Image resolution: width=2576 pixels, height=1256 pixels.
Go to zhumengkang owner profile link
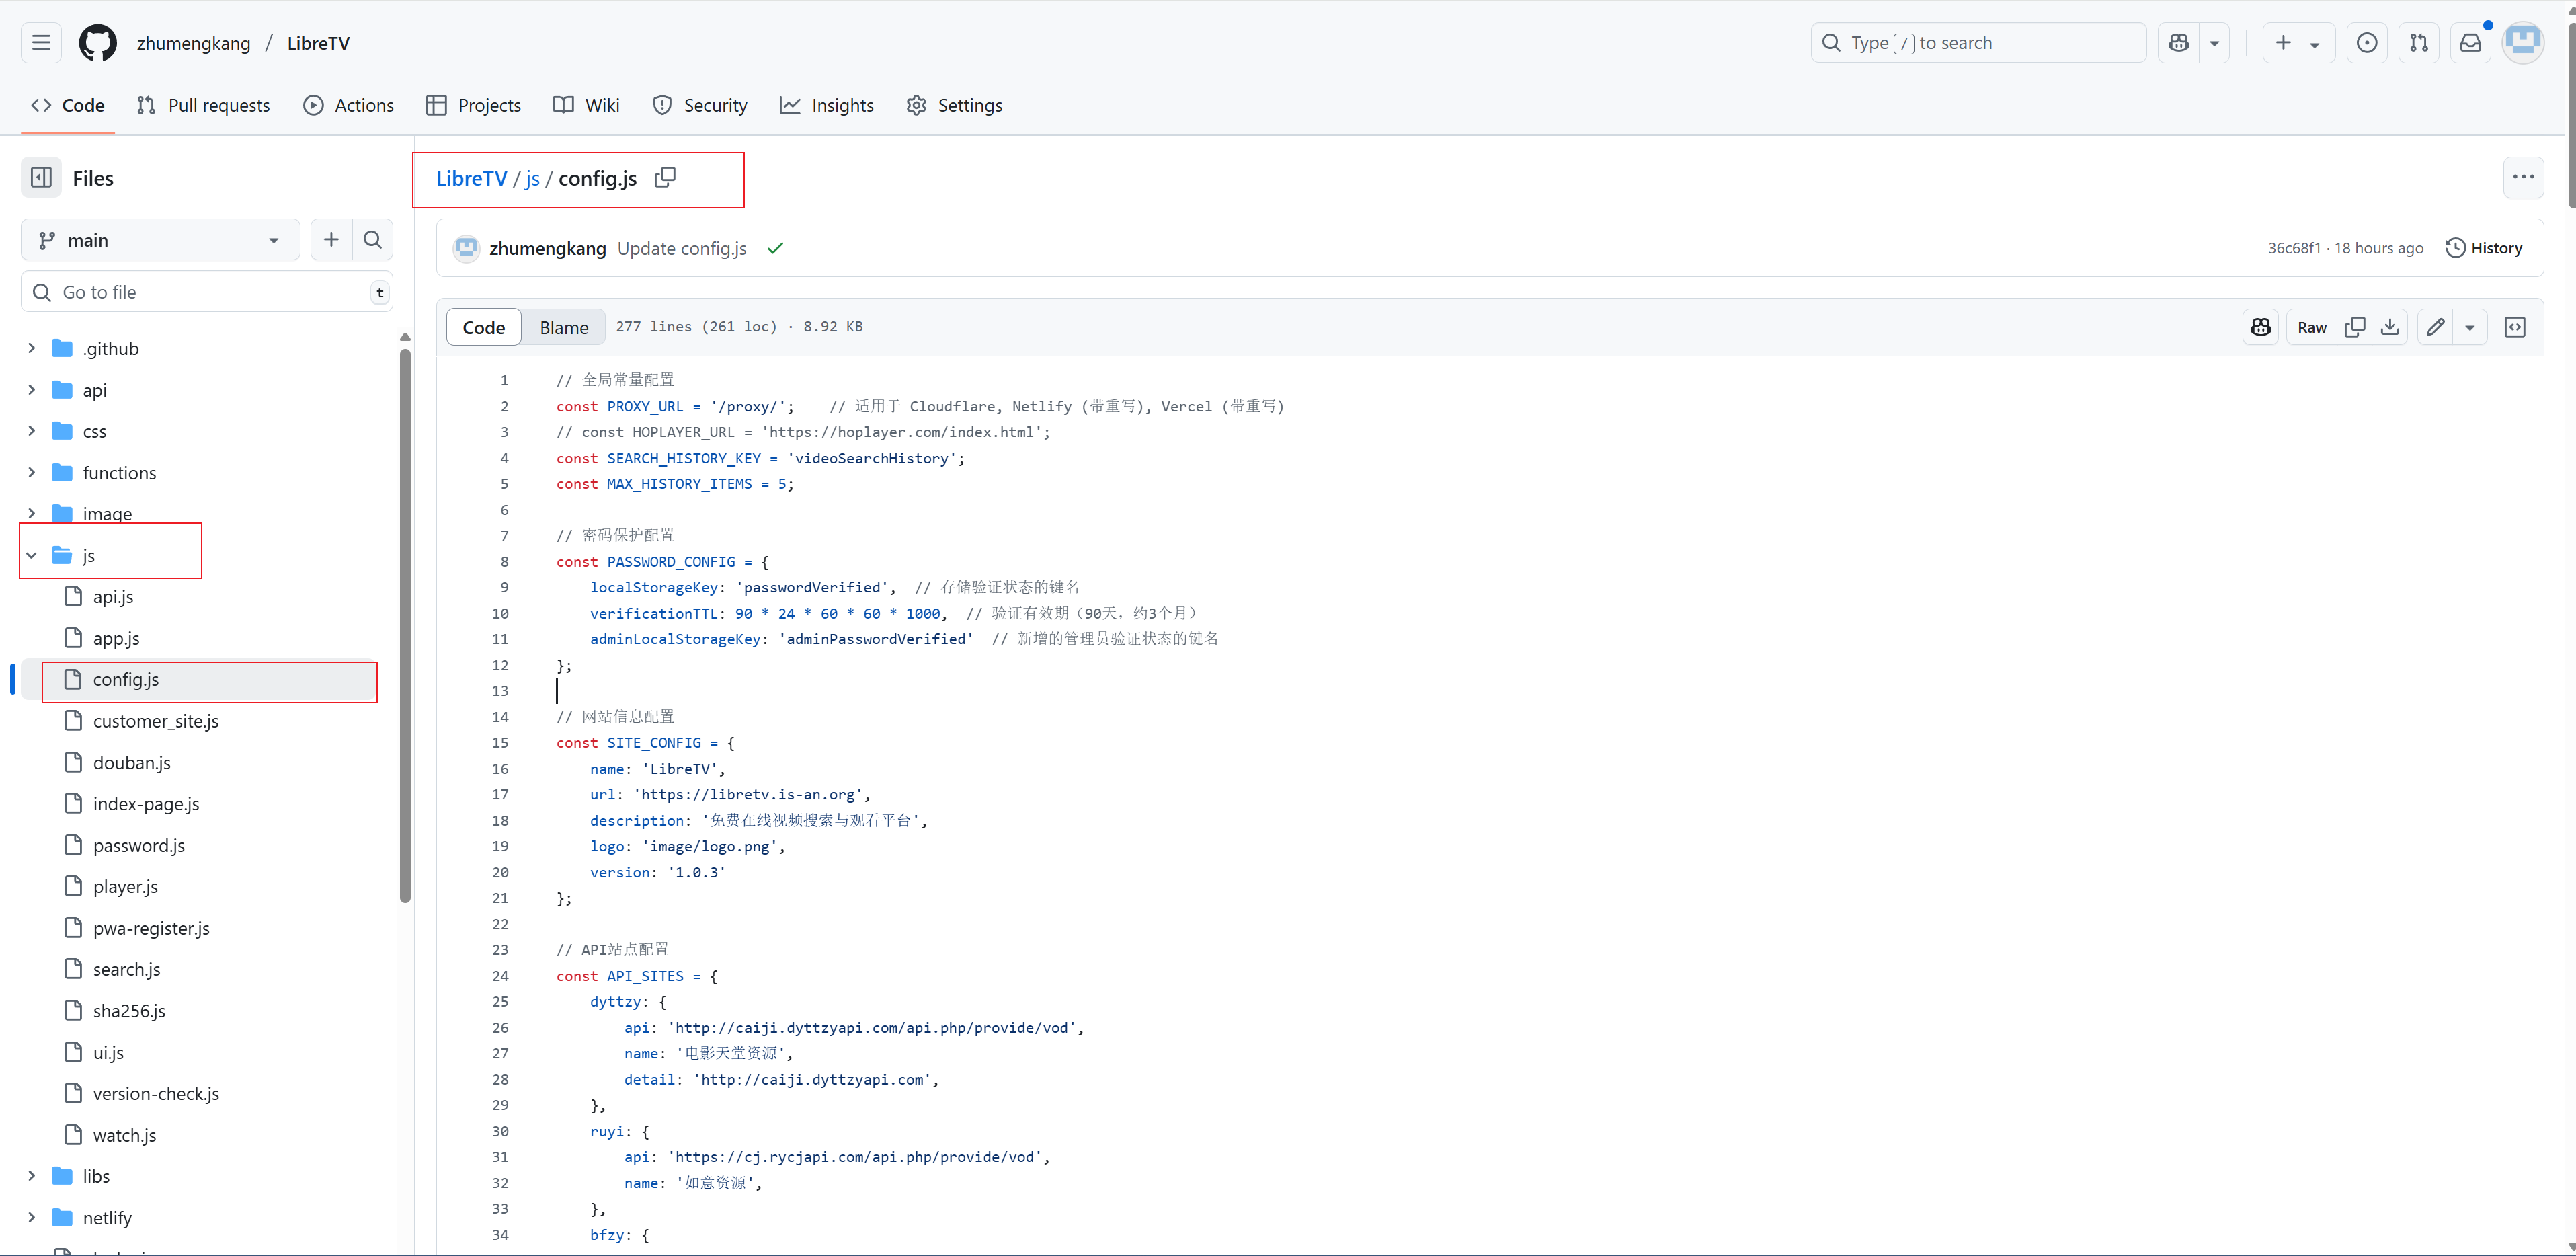tap(194, 43)
